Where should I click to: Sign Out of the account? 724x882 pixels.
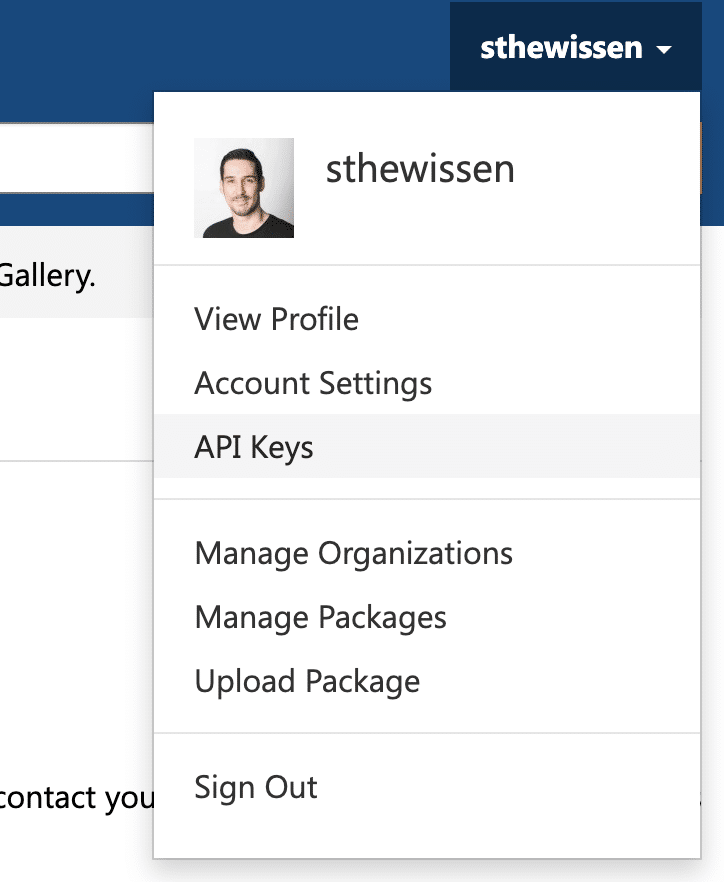(x=256, y=787)
